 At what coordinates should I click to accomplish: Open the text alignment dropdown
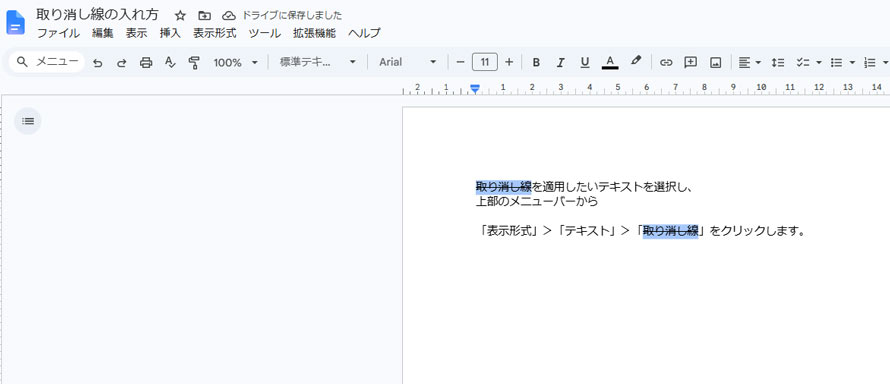(749, 62)
